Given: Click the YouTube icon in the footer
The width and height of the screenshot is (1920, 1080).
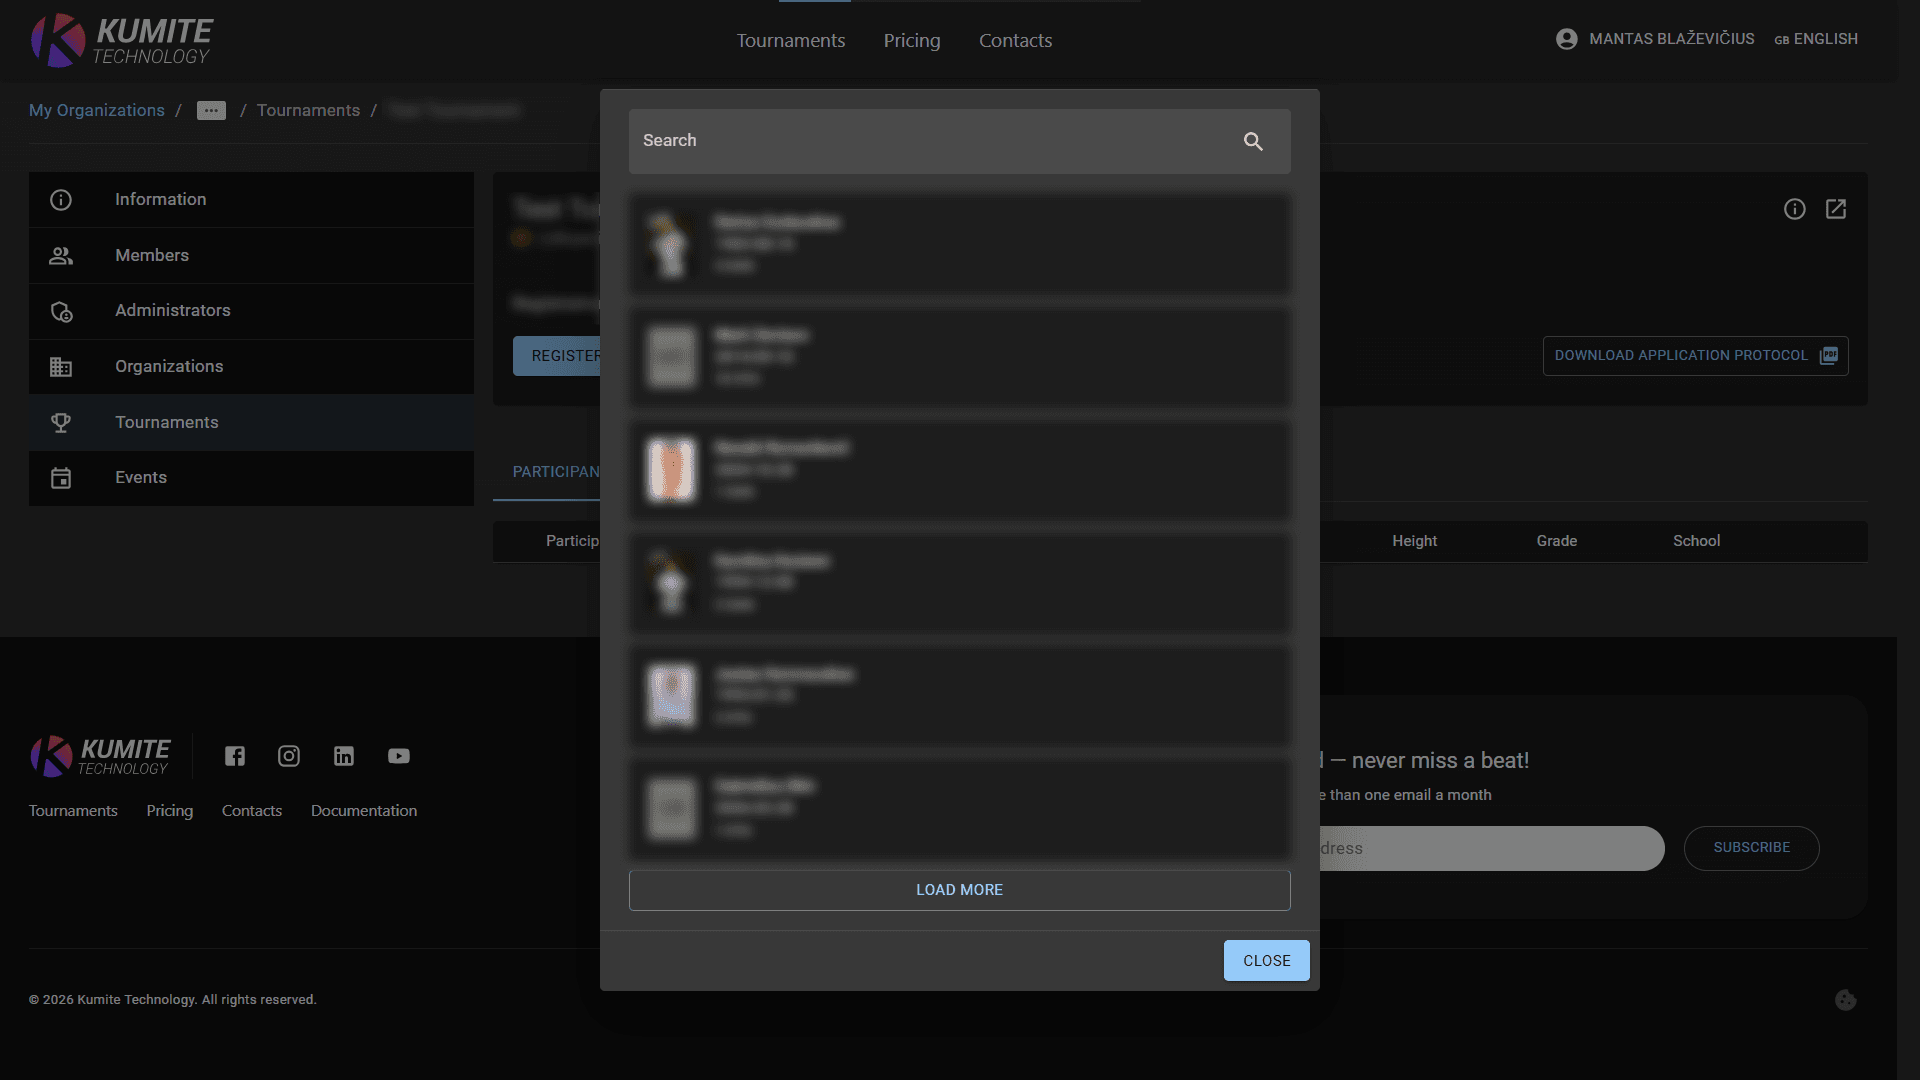Looking at the screenshot, I should (399, 756).
